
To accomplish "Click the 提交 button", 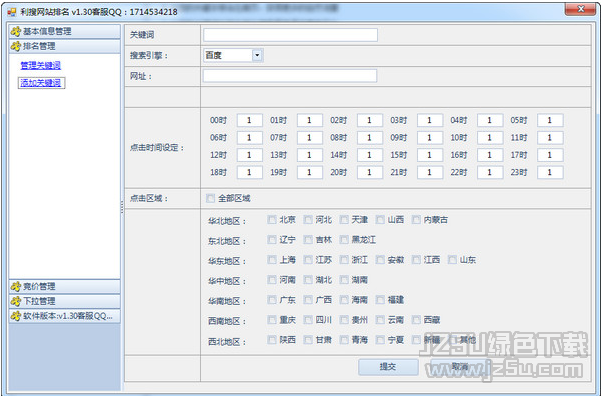I will [388, 367].
